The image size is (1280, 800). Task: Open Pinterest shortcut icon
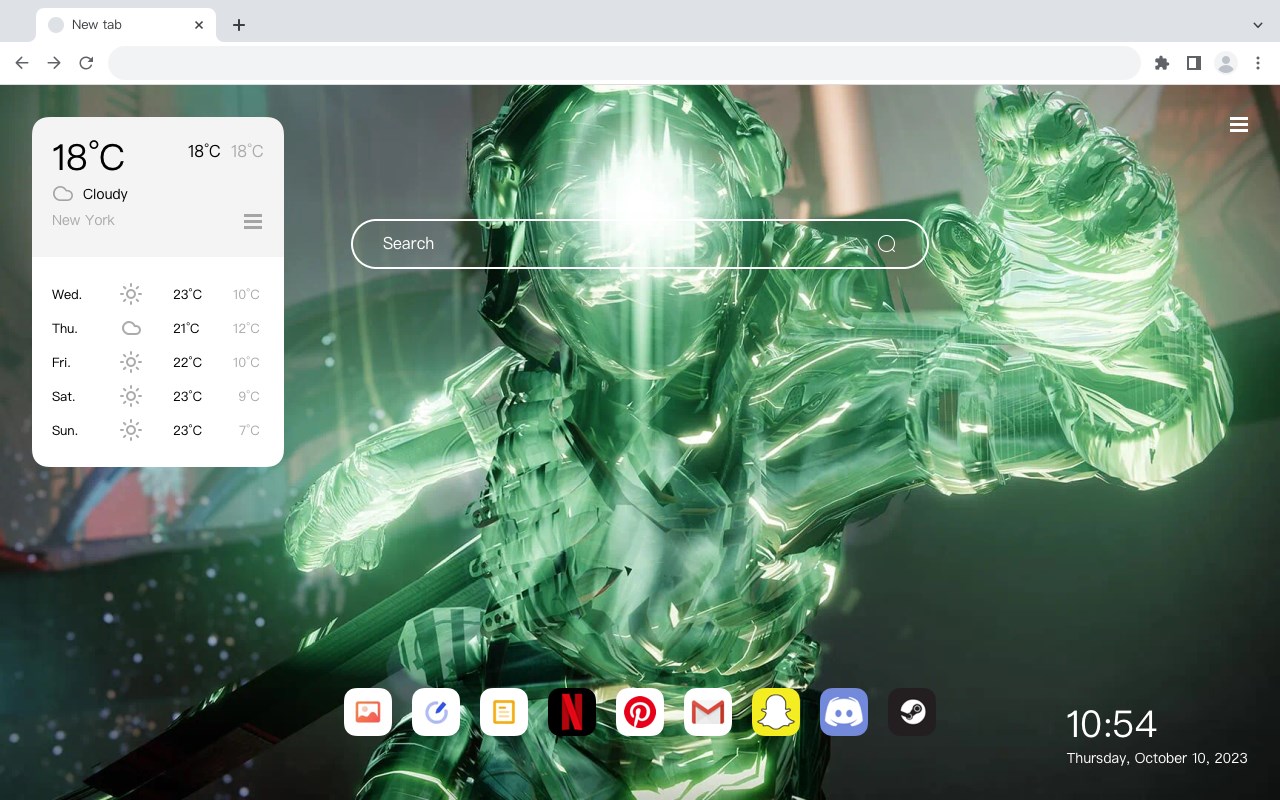[x=640, y=712]
